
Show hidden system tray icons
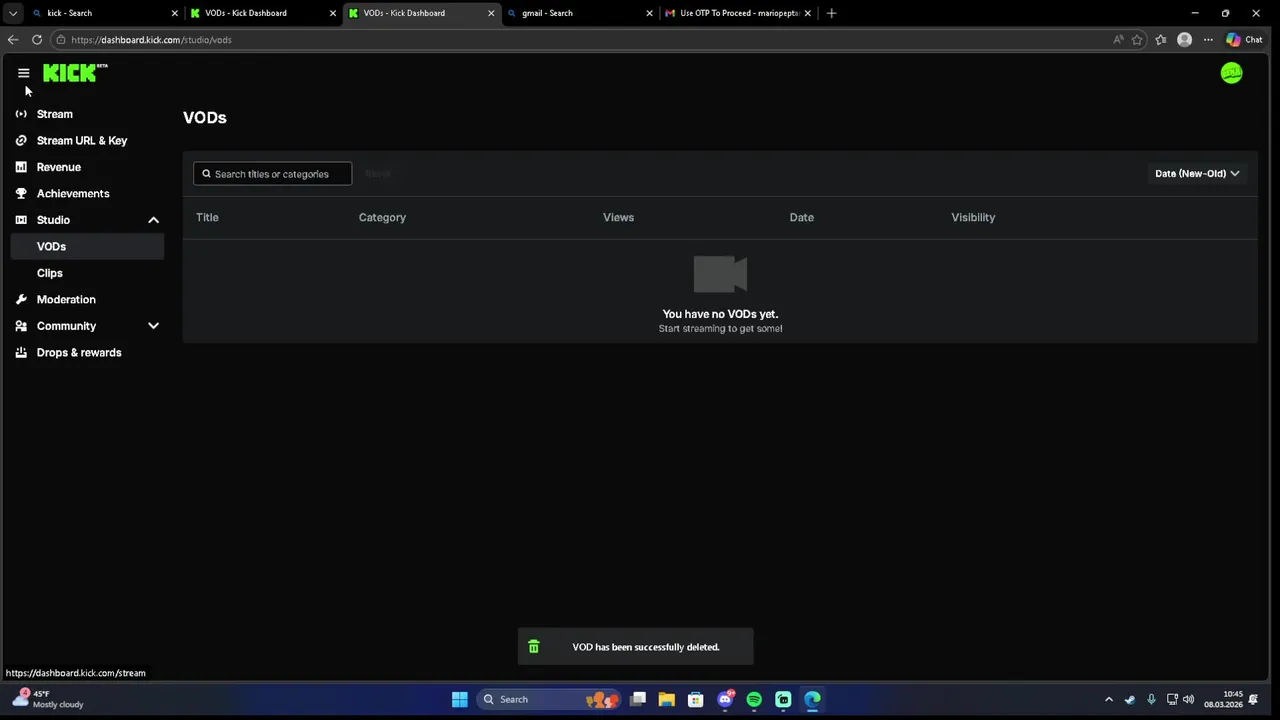pos(1108,699)
